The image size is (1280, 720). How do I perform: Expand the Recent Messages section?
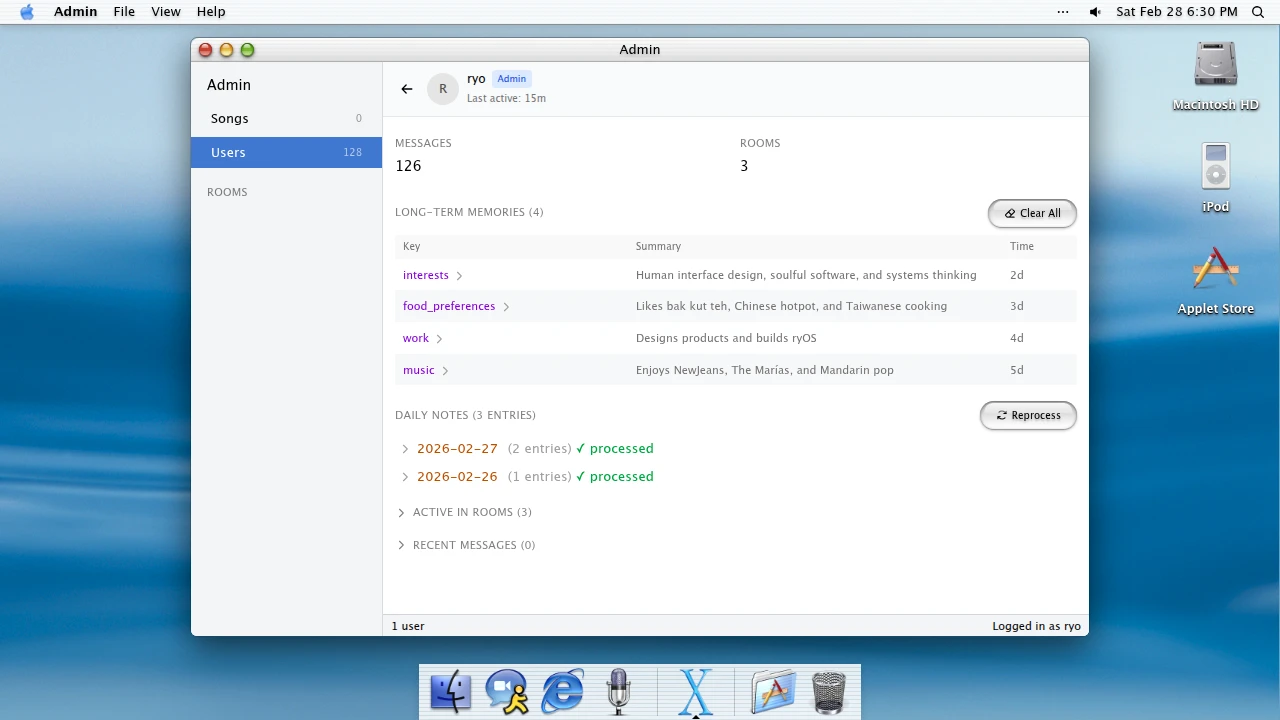point(466,545)
